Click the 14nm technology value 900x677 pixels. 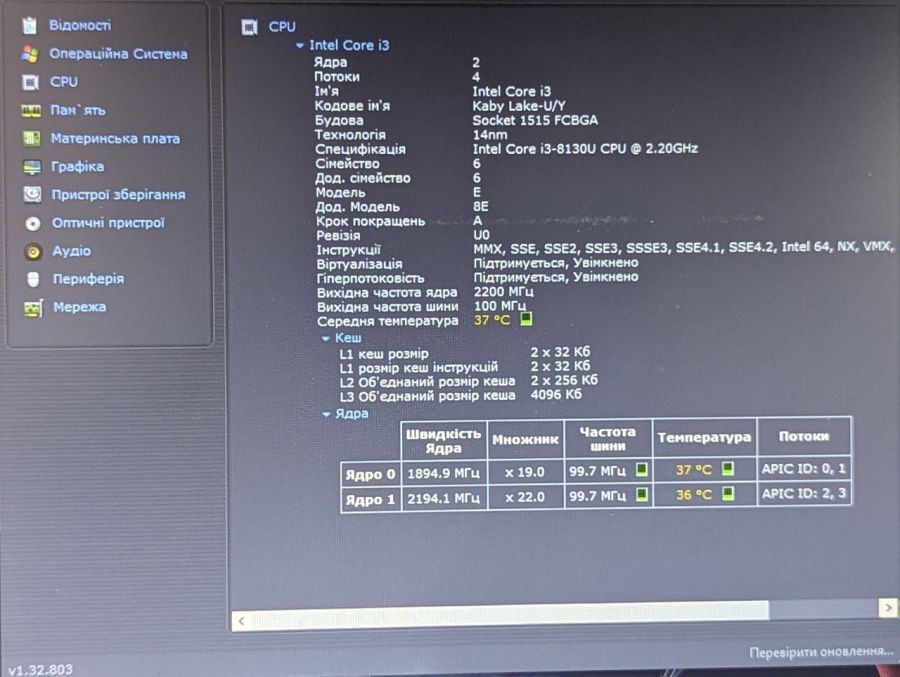pos(490,135)
